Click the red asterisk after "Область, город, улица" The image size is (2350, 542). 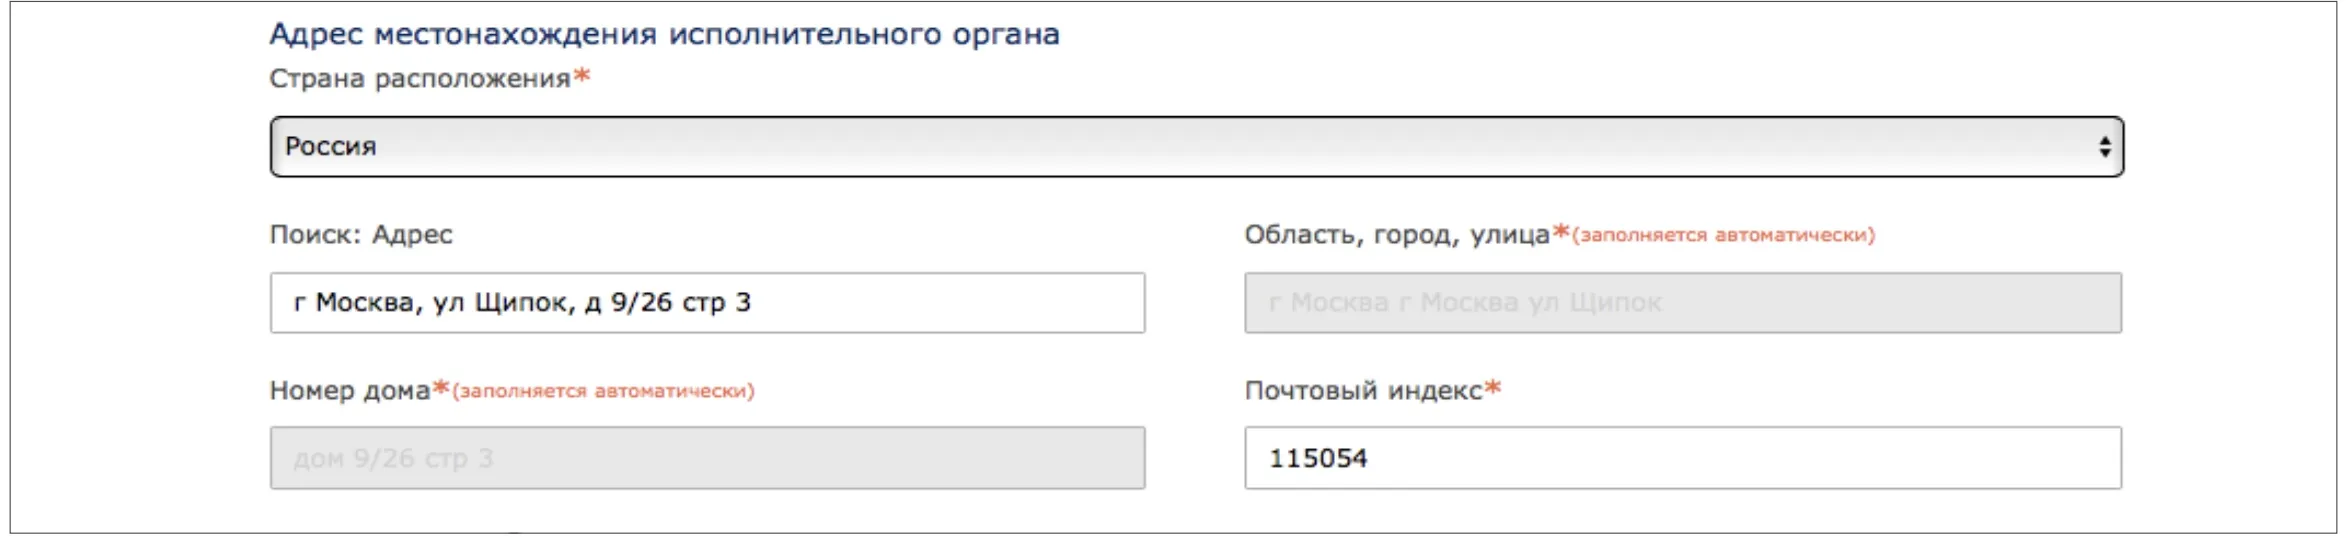1560,232
